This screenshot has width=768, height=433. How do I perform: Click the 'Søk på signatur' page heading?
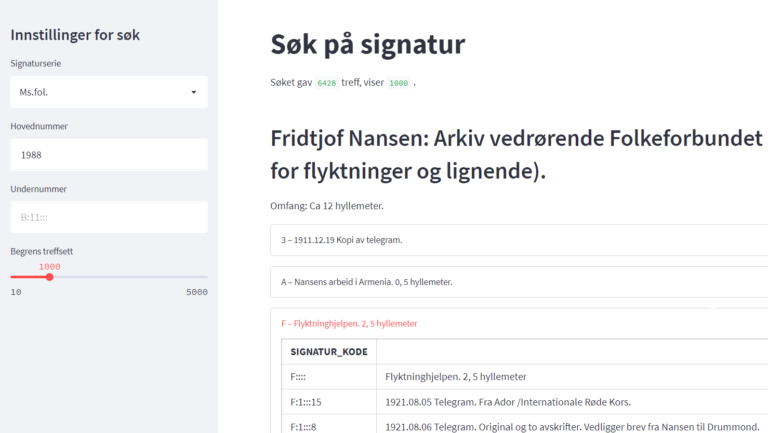368,44
